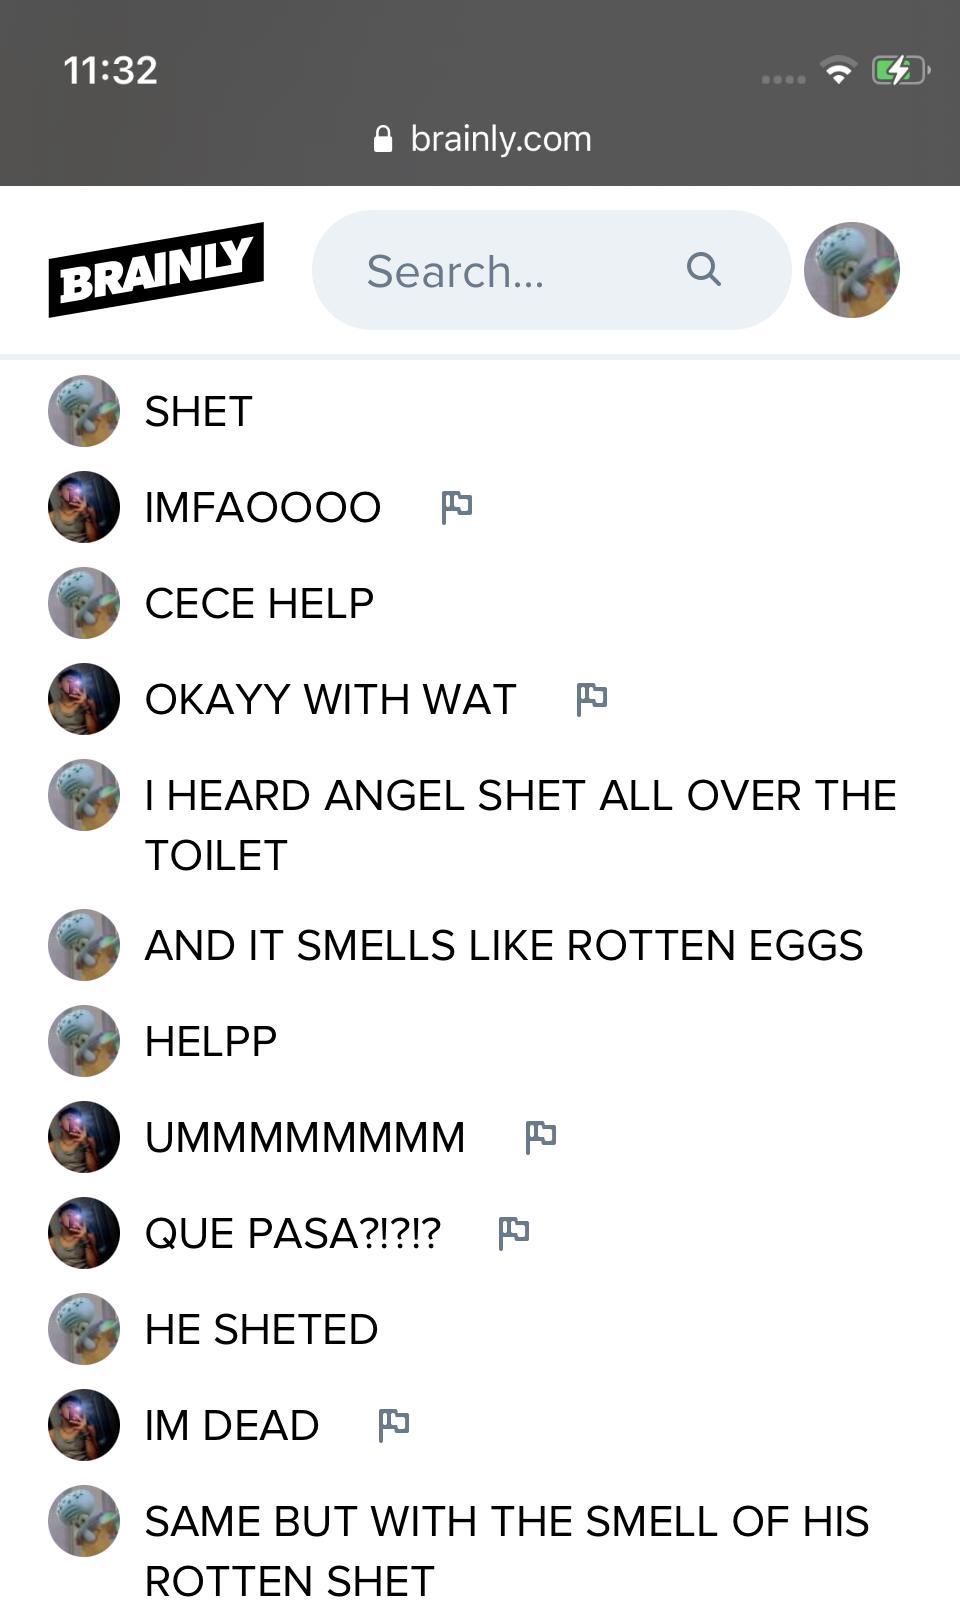
Task: Flag the IMFAOOOO comment
Action: coord(456,507)
